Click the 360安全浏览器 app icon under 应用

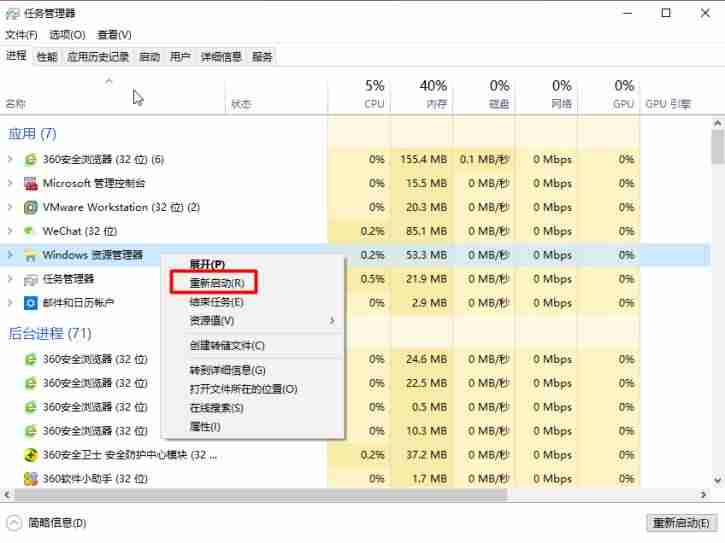31,160
